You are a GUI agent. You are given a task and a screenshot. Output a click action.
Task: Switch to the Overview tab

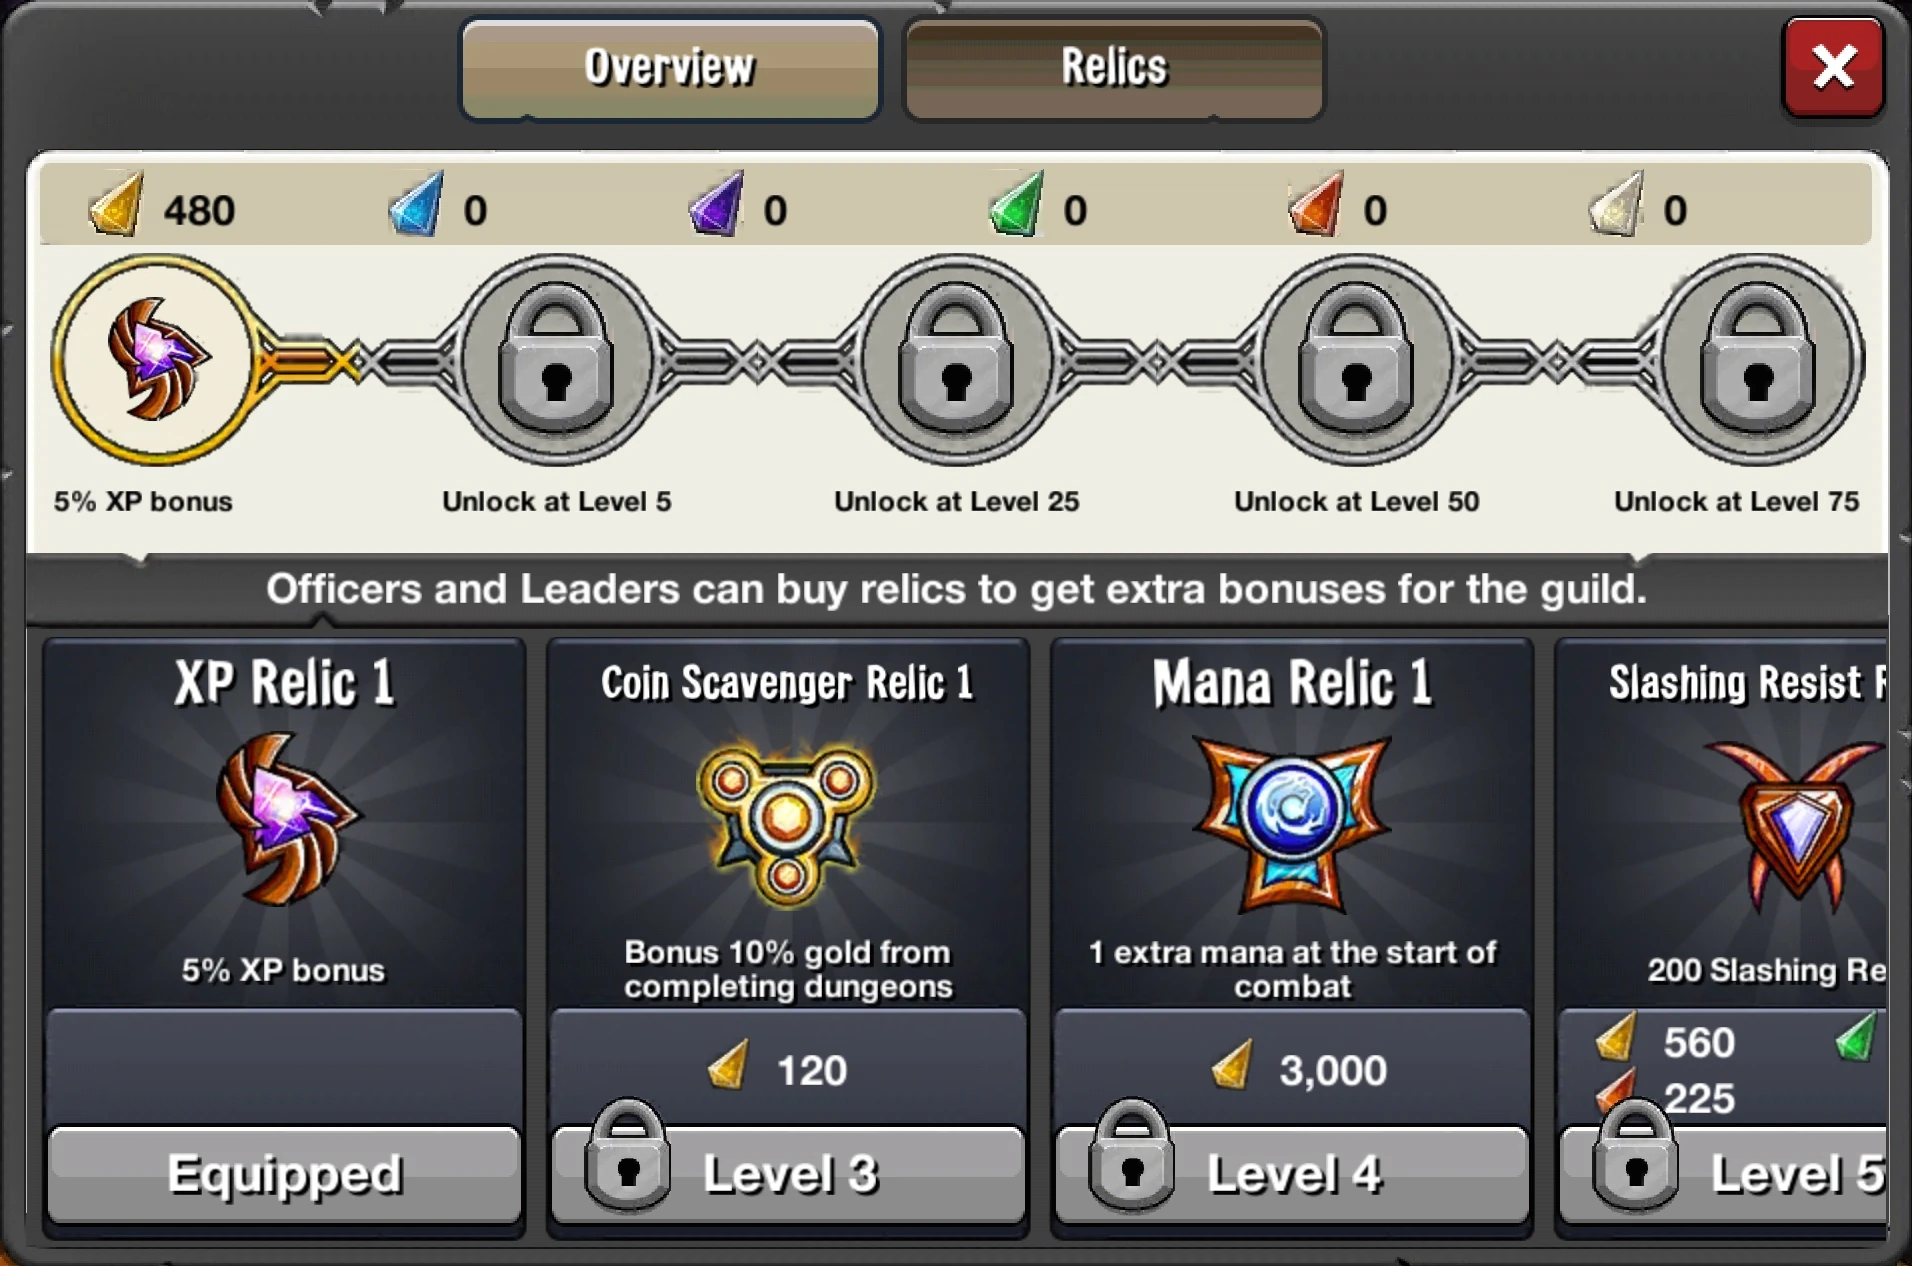click(670, 69)
